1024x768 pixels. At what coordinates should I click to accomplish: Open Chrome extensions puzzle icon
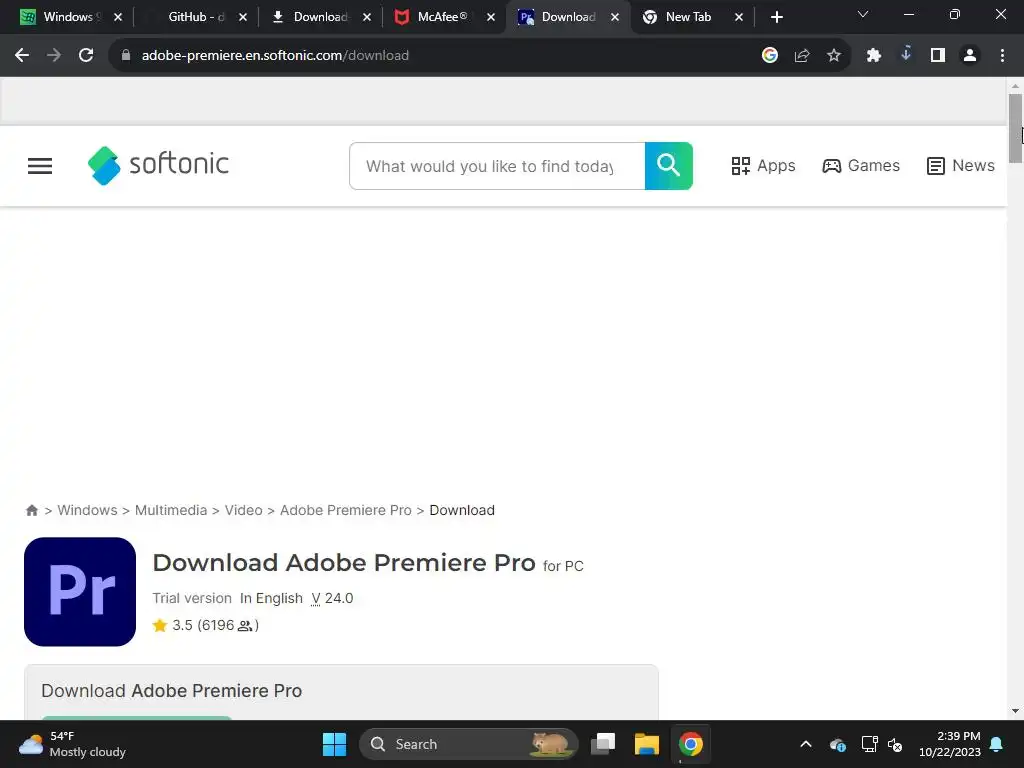(x=874, y=56)
